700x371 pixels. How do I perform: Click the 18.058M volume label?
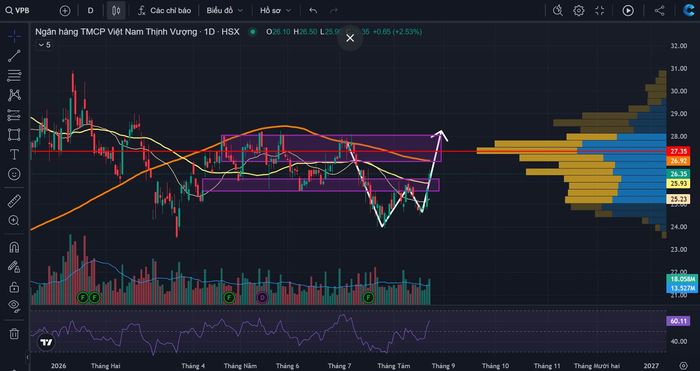pos(682,279)
